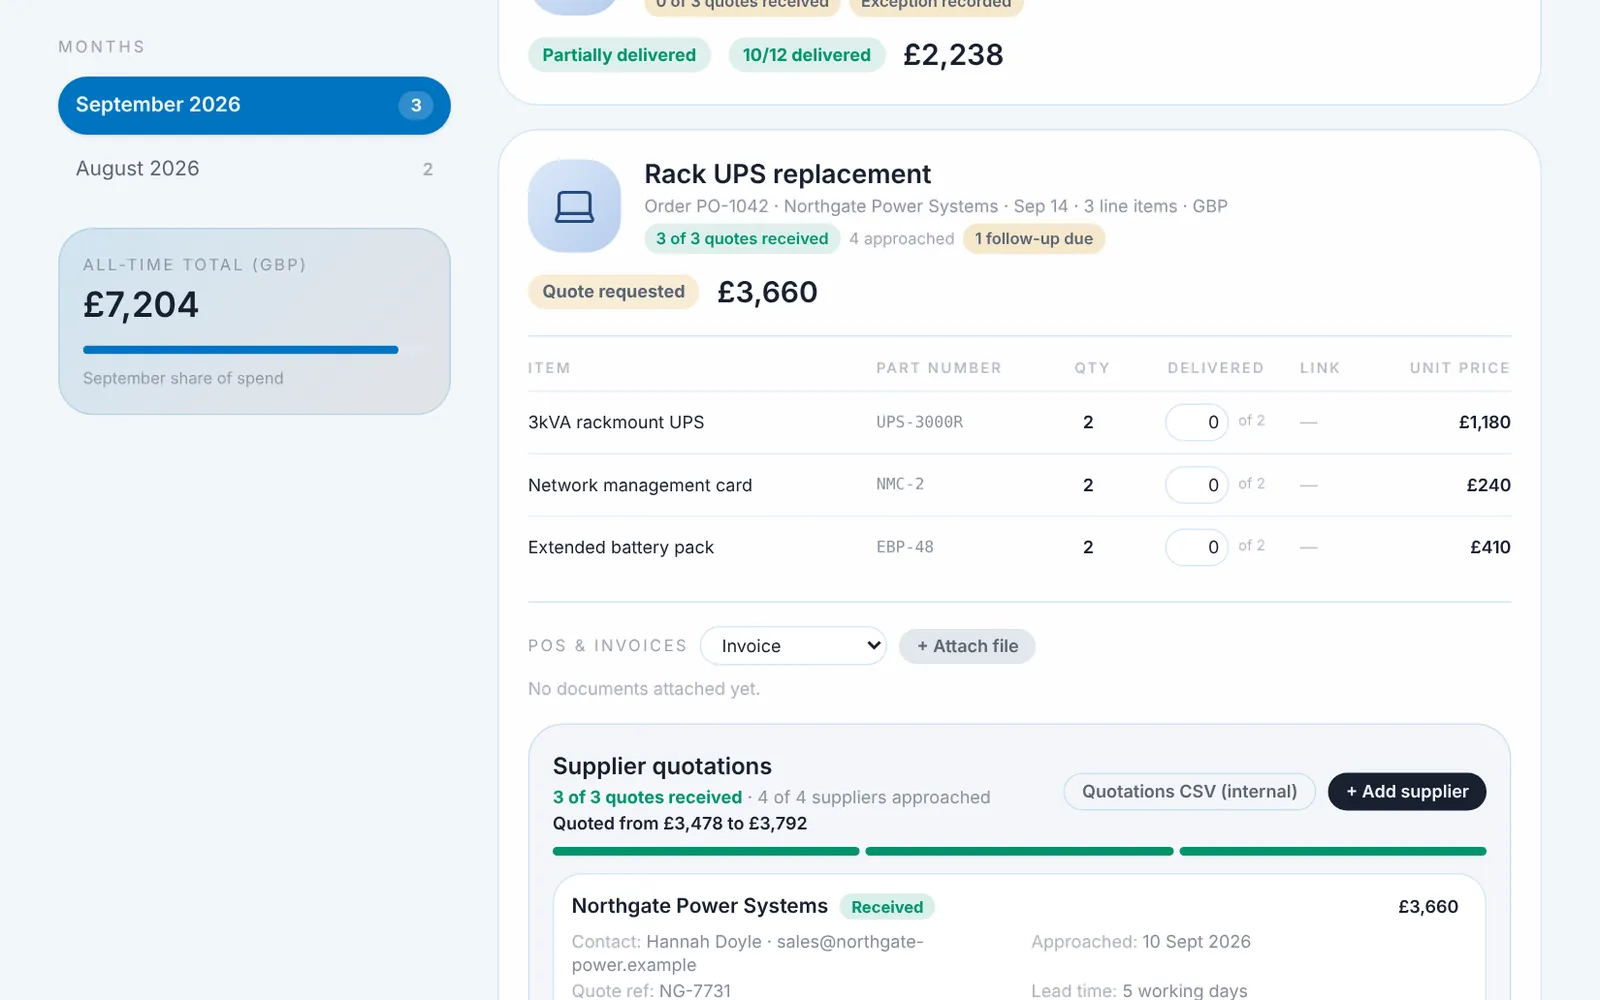This screenshot has width=1600, height=1000.
Task: Click the Quote ref: NG-7731 text
Action: [651, 990]
